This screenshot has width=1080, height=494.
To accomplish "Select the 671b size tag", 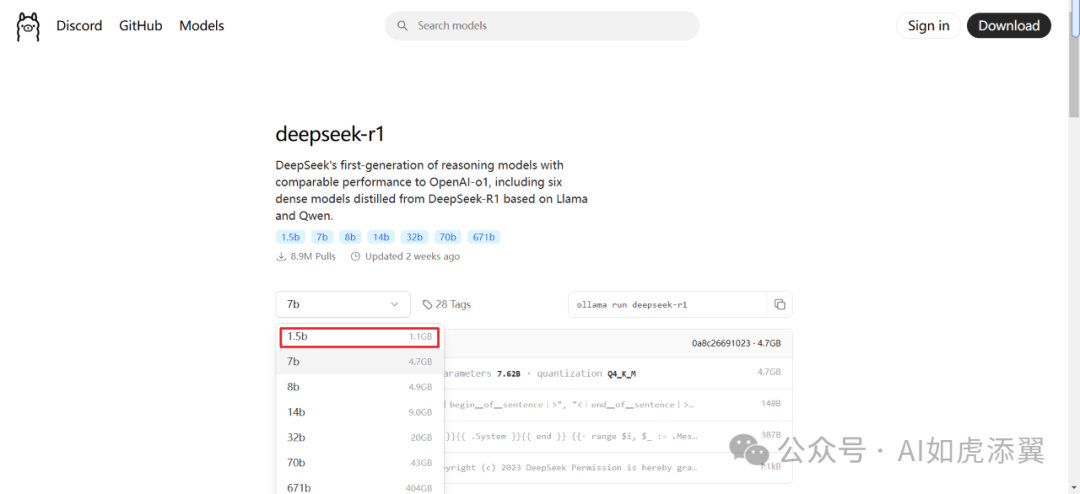I will coord(484,237).
